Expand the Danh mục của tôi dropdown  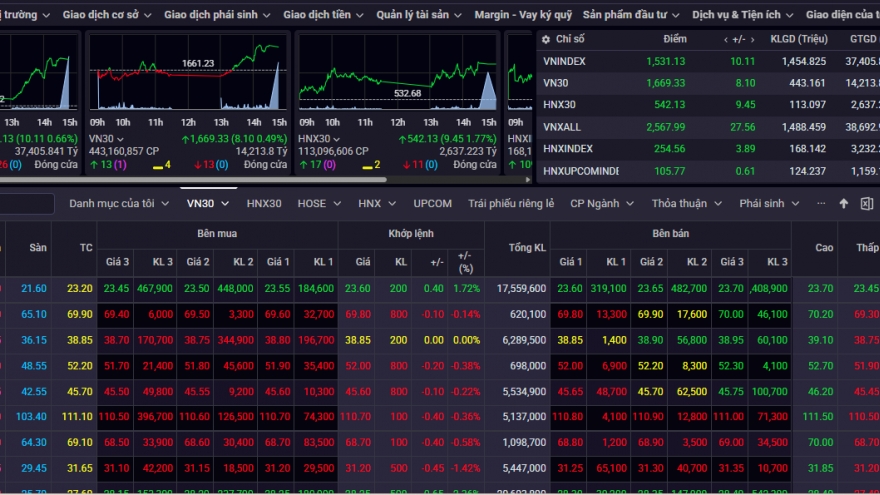(x=118, y=203)
